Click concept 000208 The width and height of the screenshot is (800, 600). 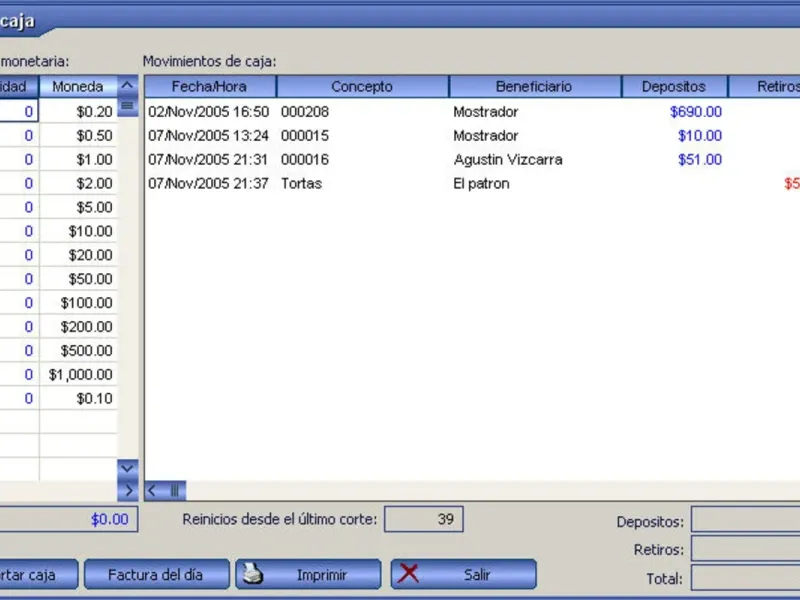(x=305, y=112)
